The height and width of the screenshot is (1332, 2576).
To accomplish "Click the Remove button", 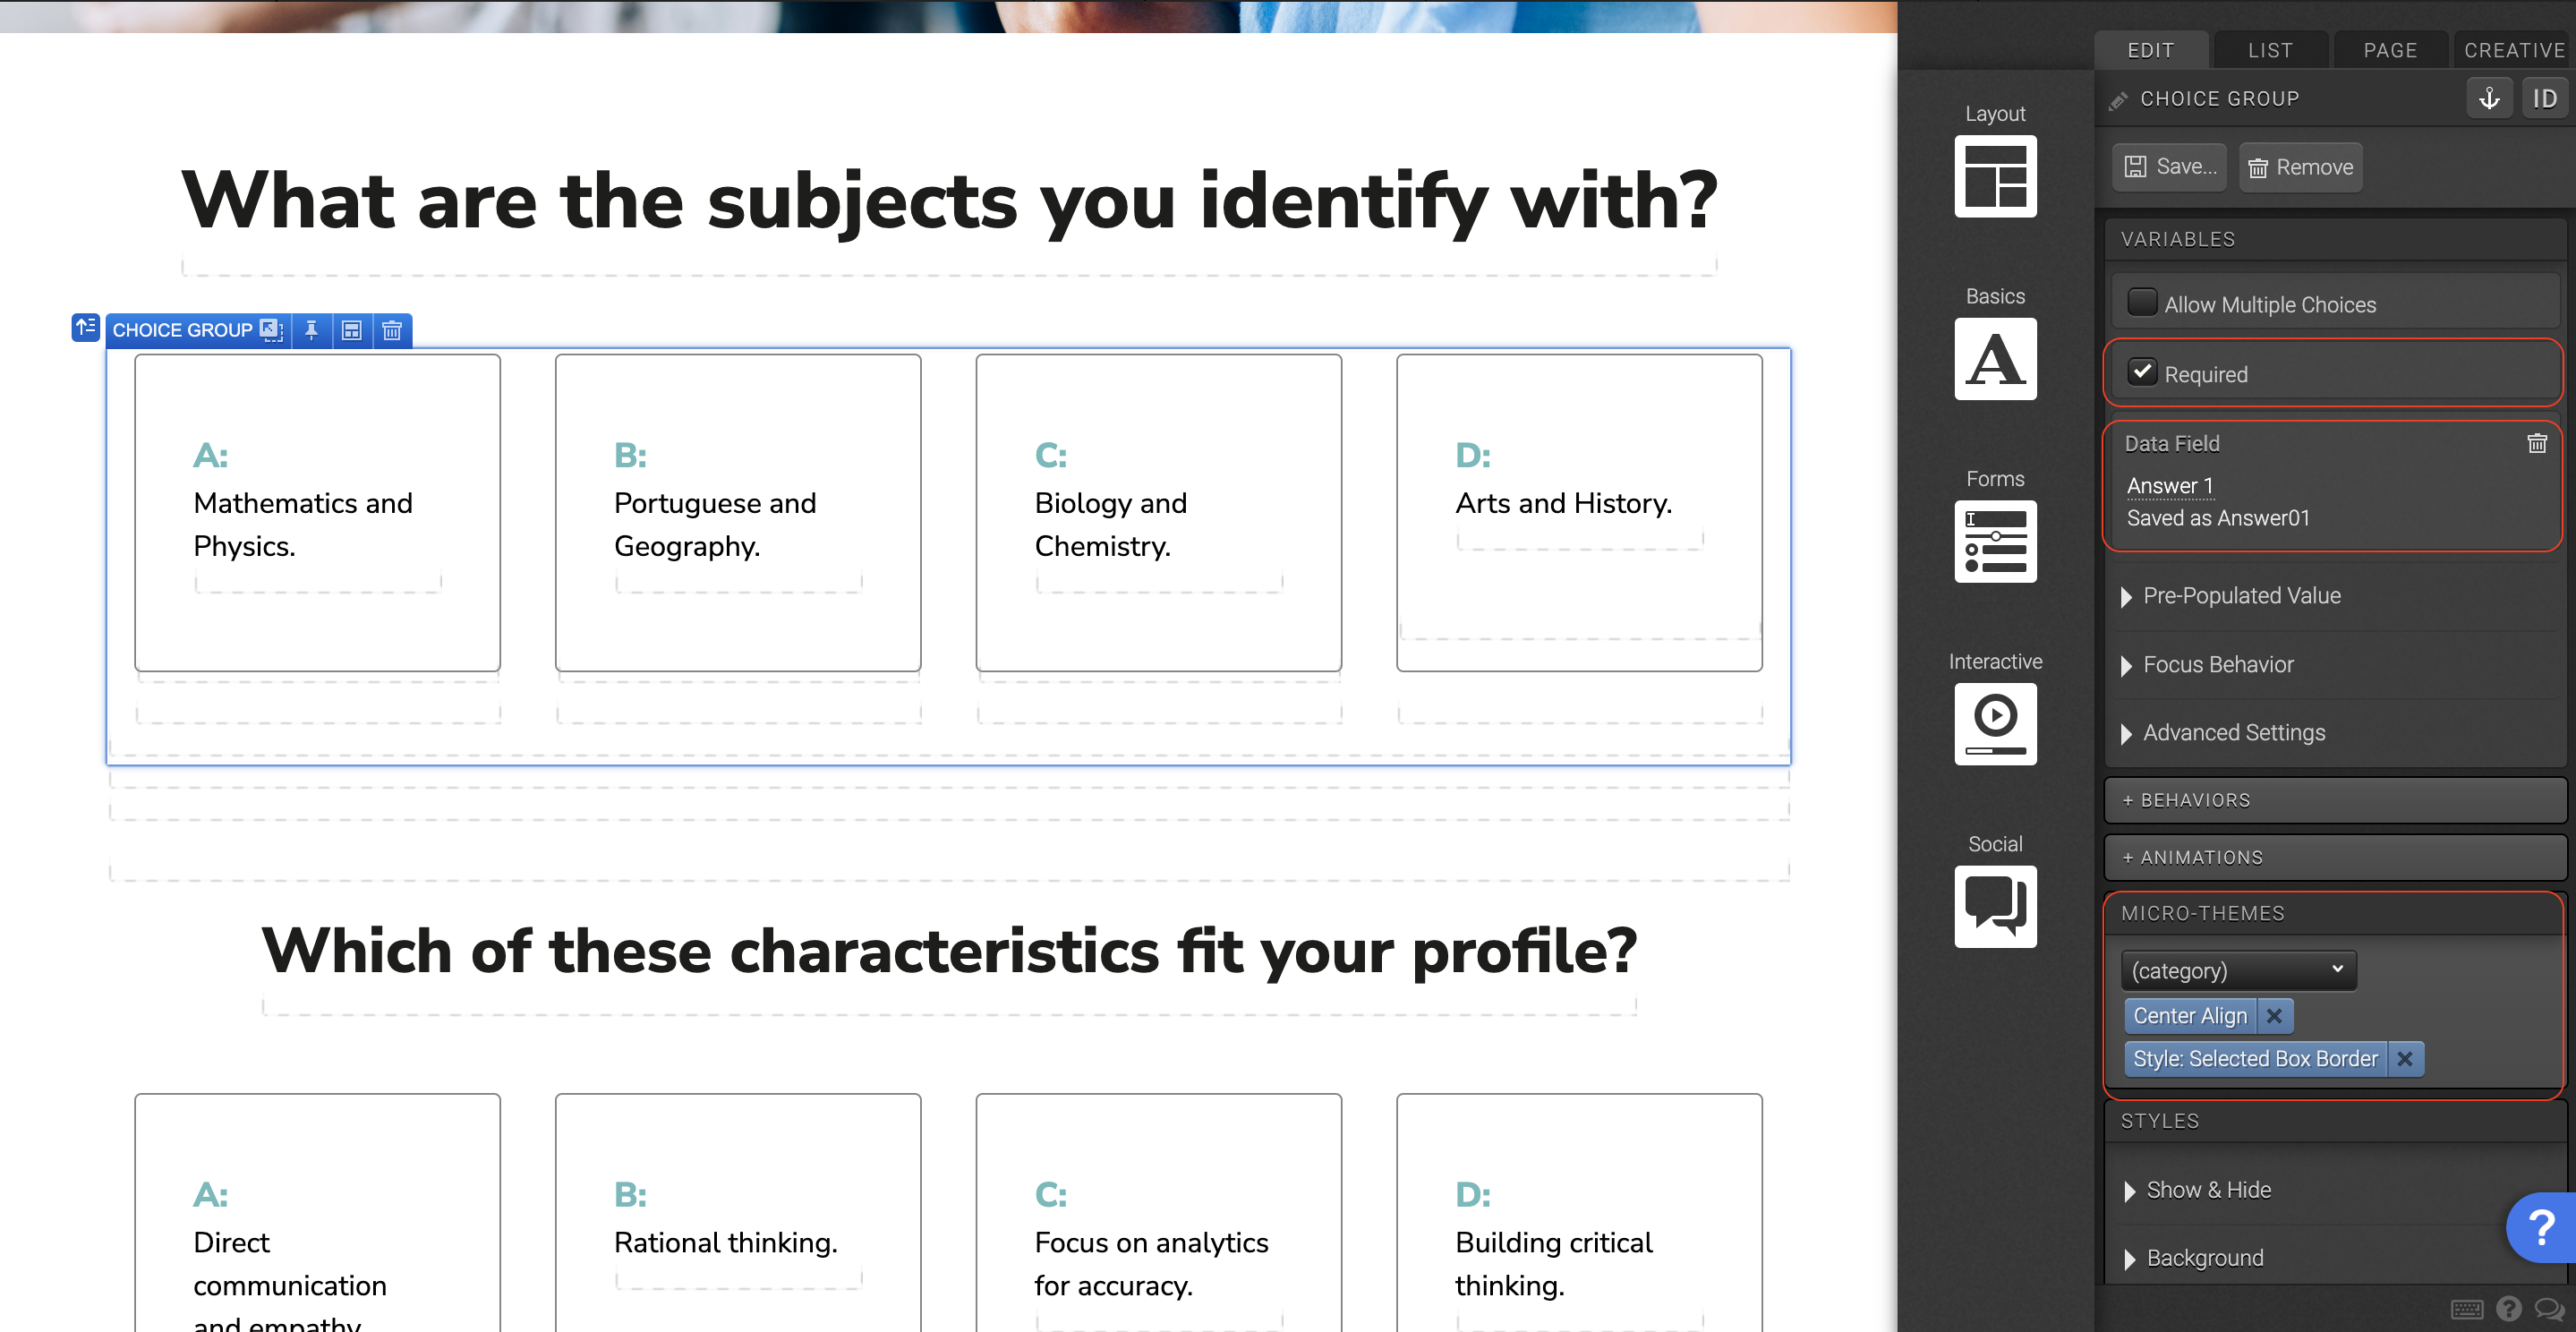I will click(x=2301, y=167).
